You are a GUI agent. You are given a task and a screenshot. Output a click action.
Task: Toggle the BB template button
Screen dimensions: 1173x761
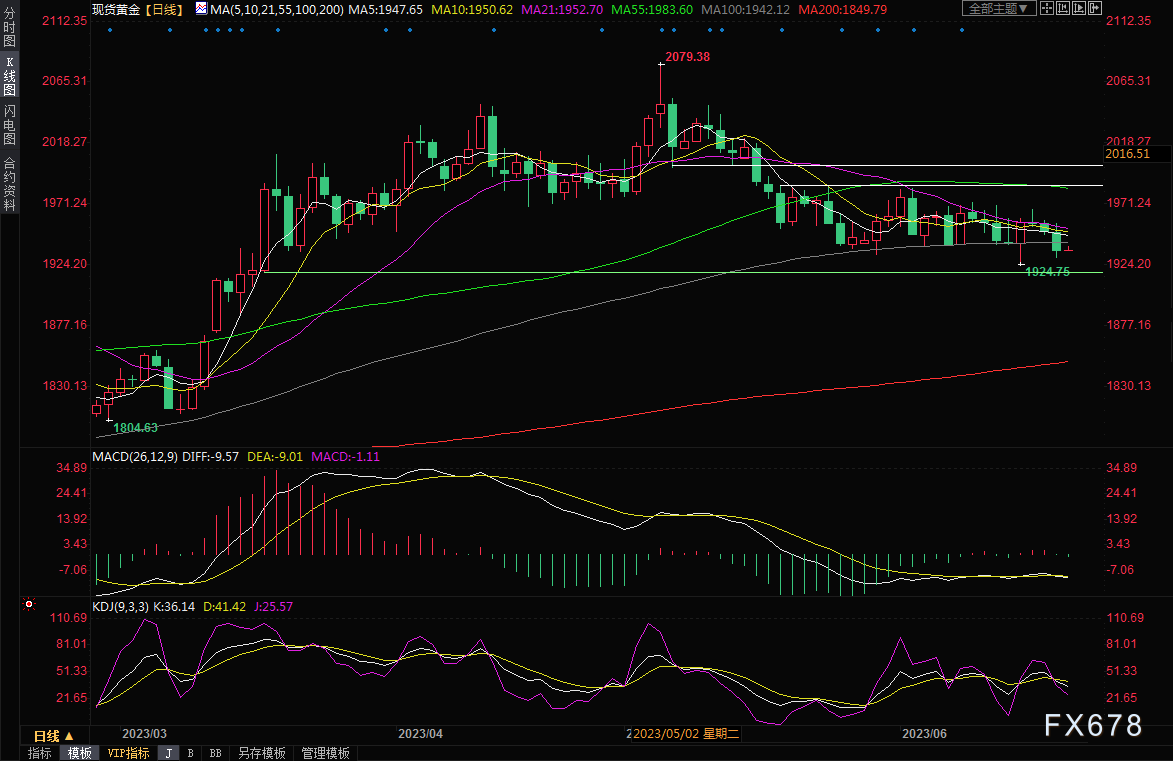tap(215, 753)
